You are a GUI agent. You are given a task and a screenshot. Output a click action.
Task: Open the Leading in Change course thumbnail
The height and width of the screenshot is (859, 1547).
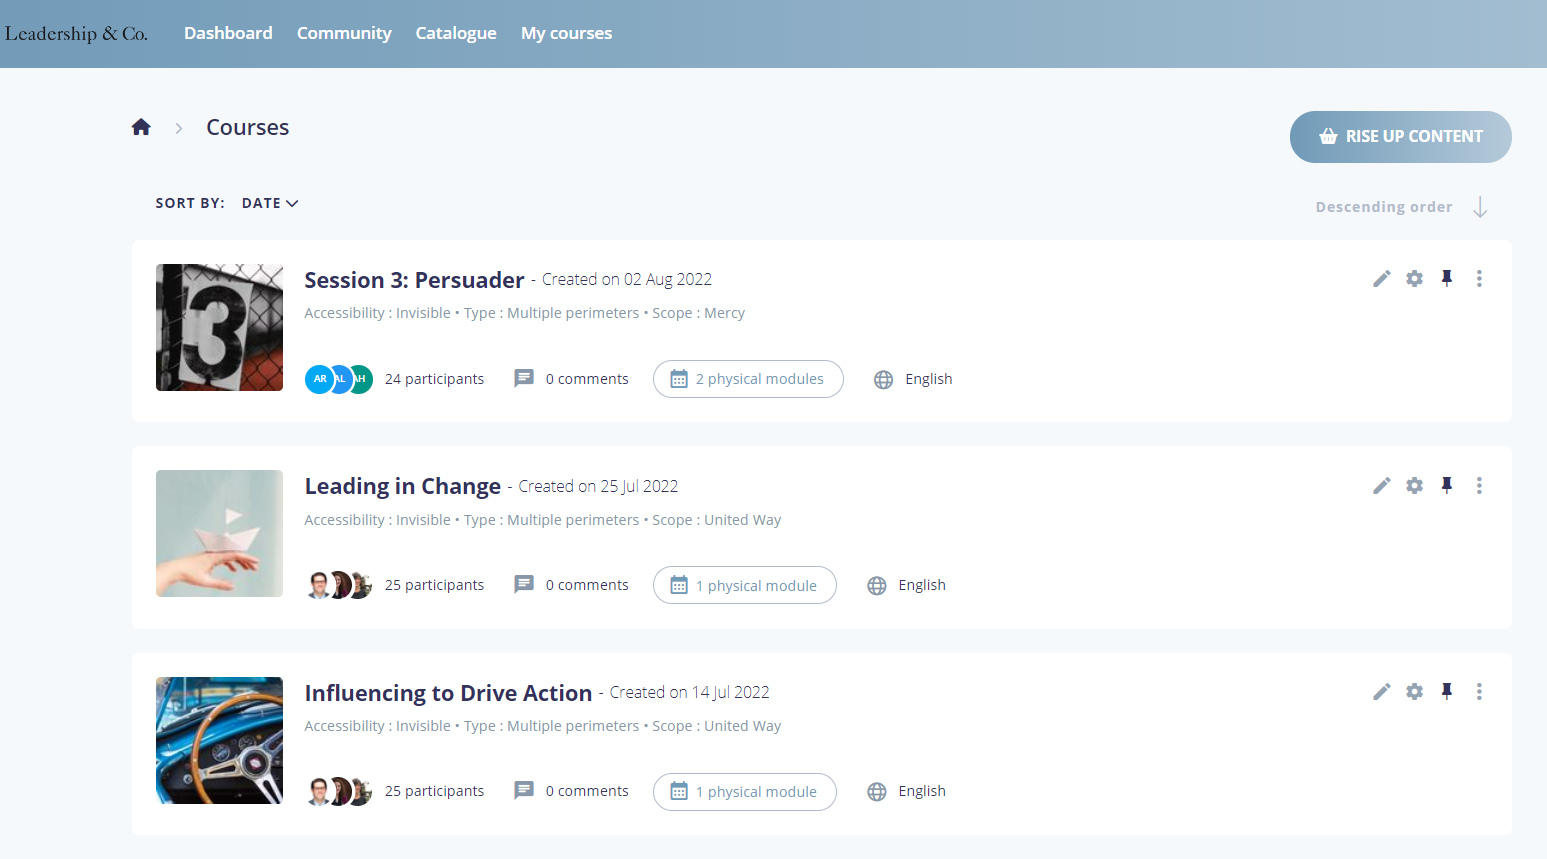coord(219,534)
